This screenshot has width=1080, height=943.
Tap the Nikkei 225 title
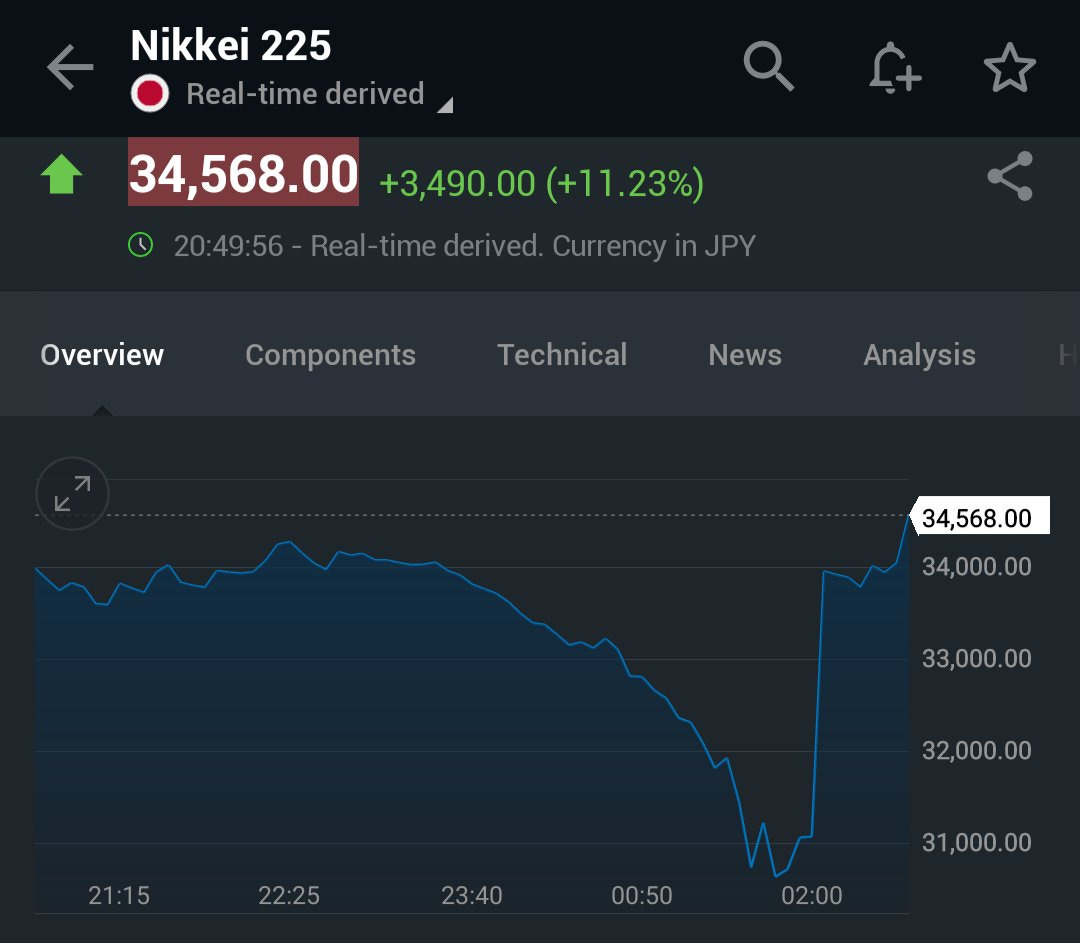click(x=231, y=45)
